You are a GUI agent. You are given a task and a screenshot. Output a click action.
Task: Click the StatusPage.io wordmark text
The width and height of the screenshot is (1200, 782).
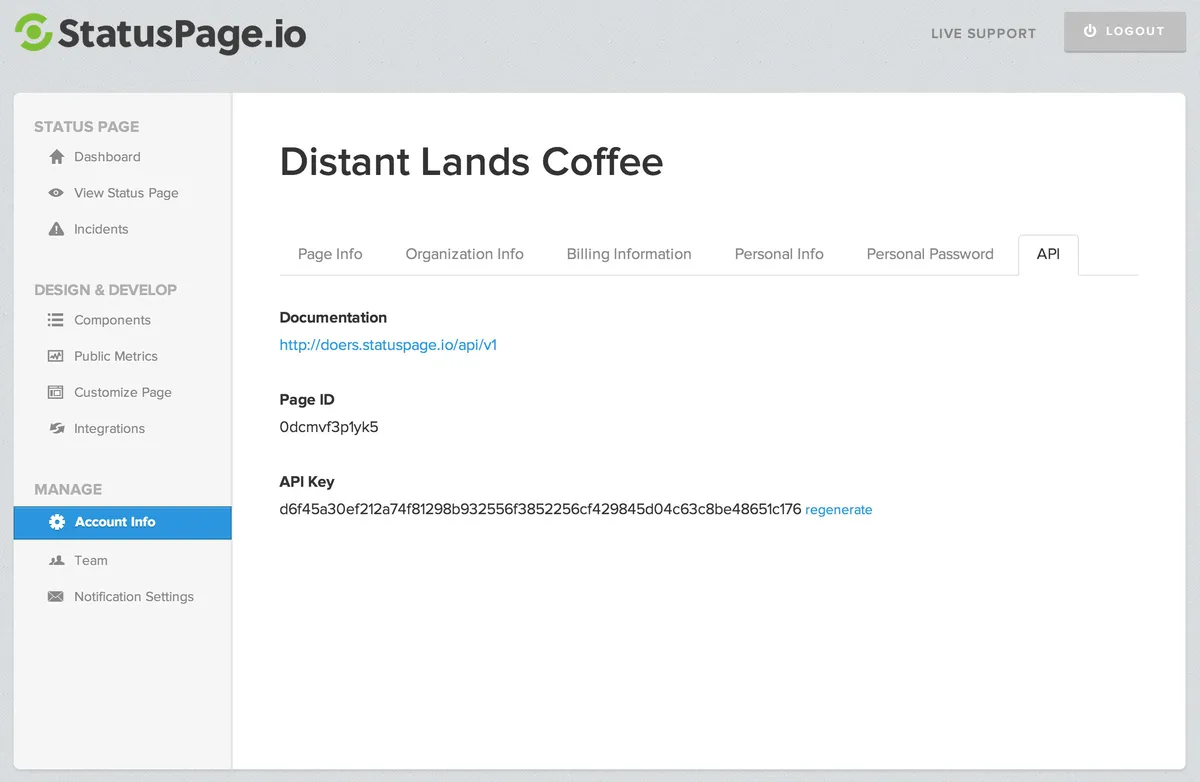pos(182,33)
